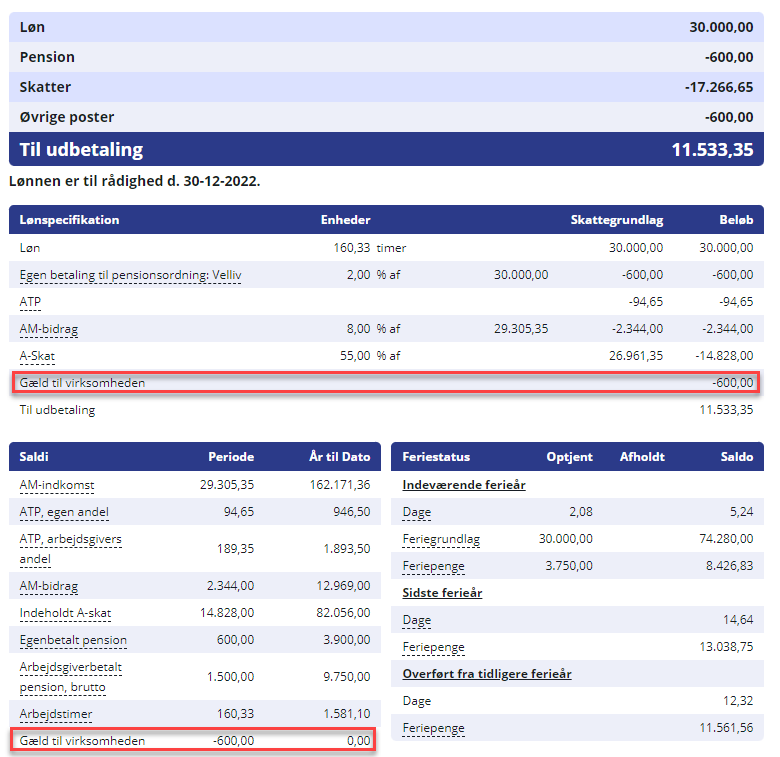Screen dimensions: 780x757
Task: Click the A-Skat label in Lønspecifikation
Action: (x=37, y=356)
